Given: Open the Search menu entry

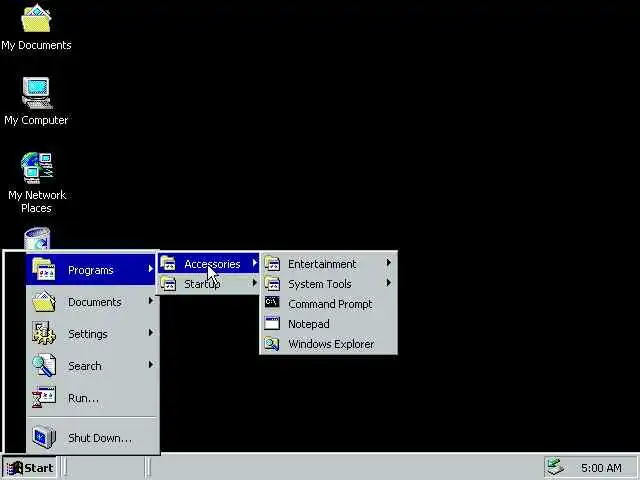Looking at the screenshot, I should (92, 365).
